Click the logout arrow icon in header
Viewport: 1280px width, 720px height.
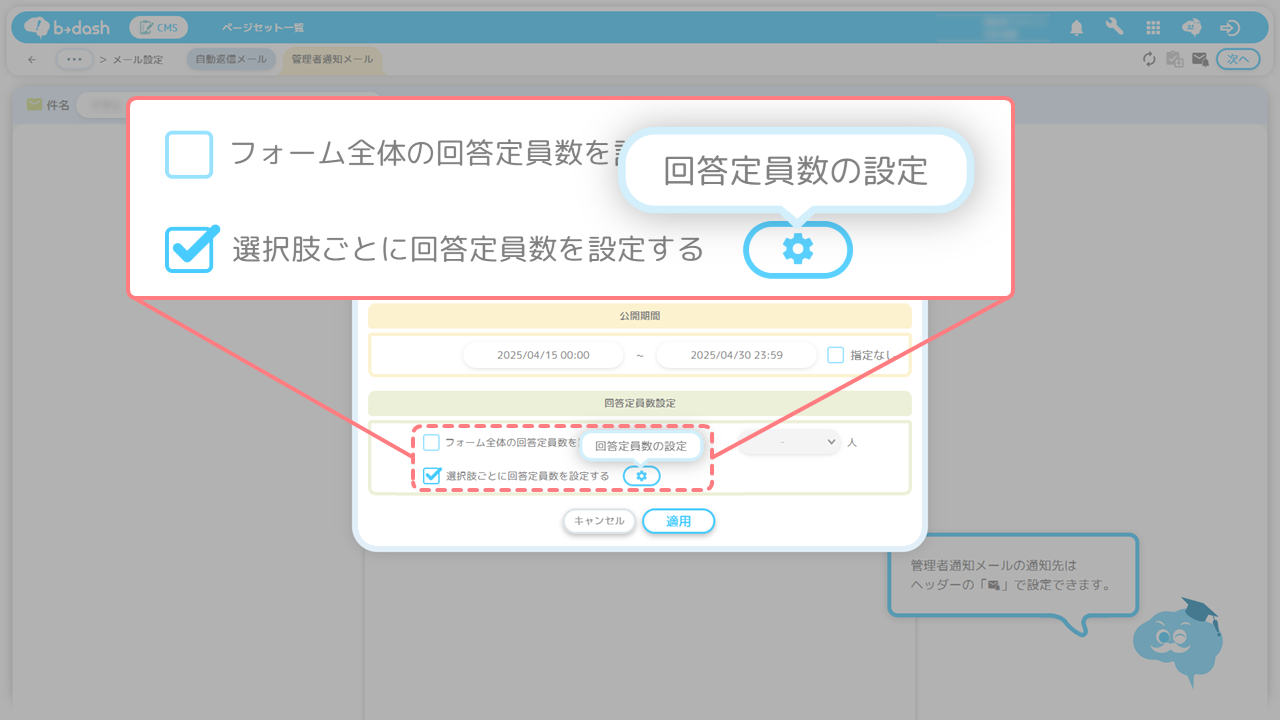click(1230, 28)
